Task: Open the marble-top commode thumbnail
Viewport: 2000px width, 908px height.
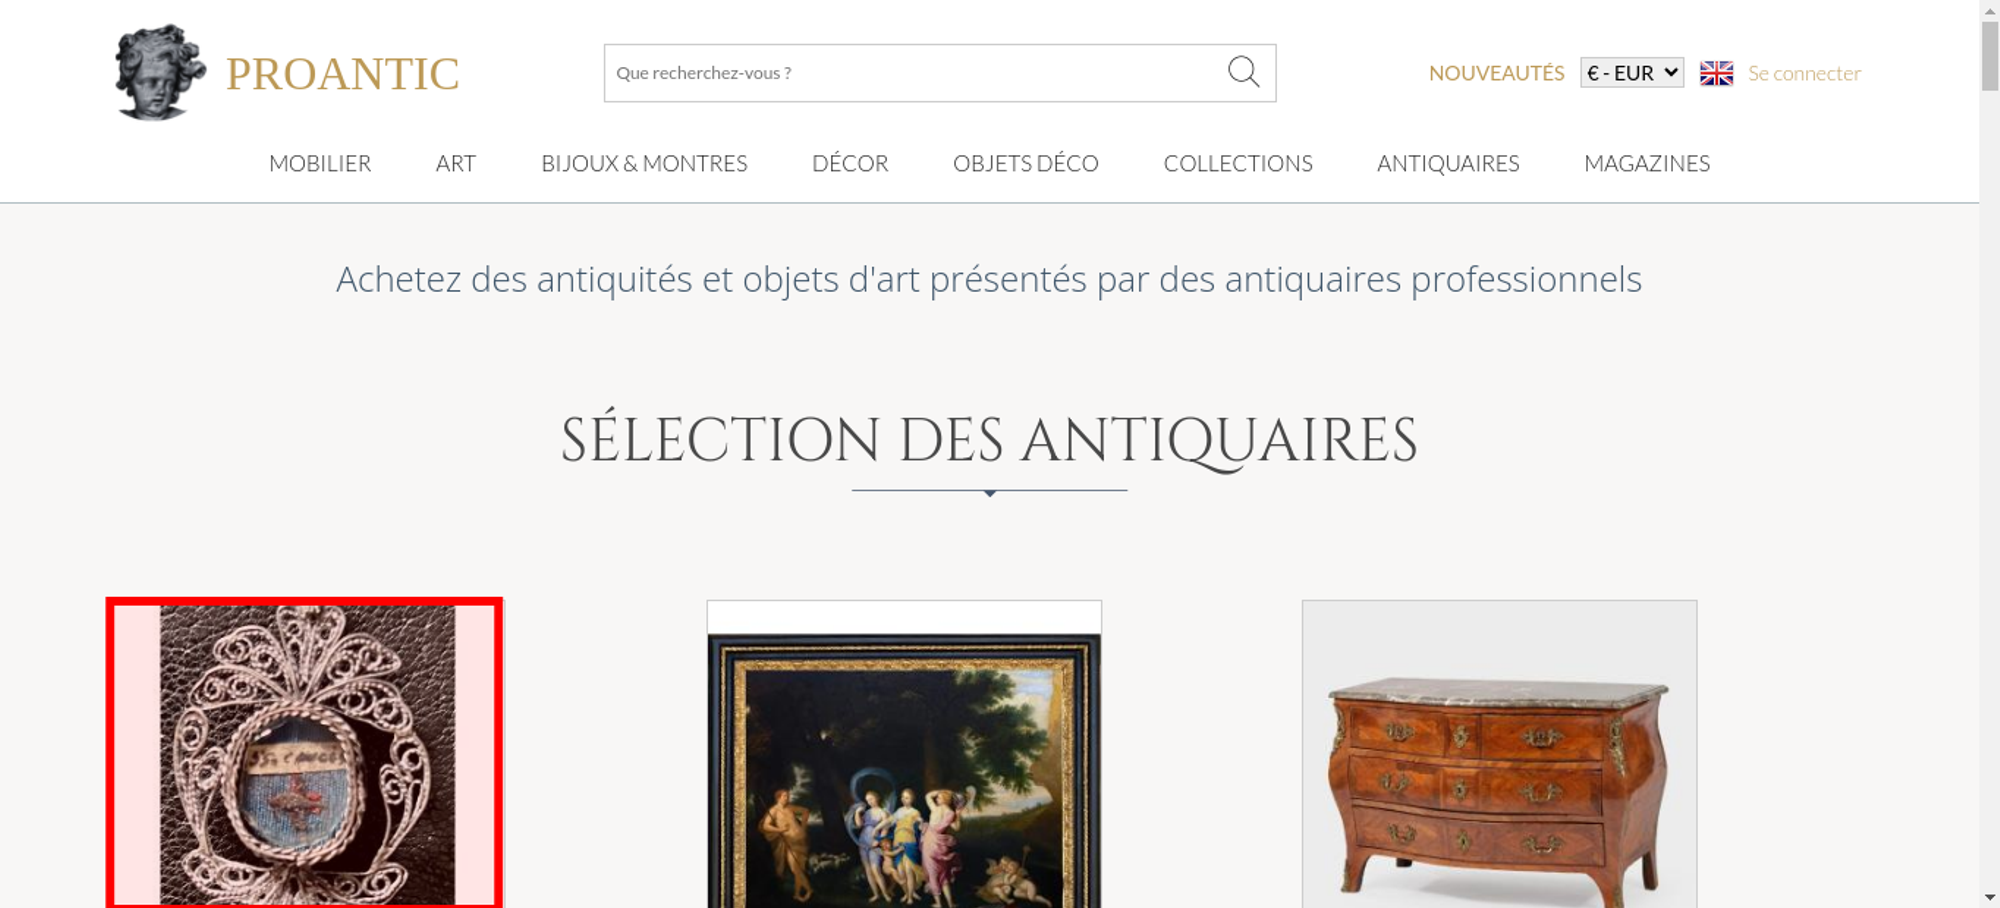Action: pos(1499,754)
